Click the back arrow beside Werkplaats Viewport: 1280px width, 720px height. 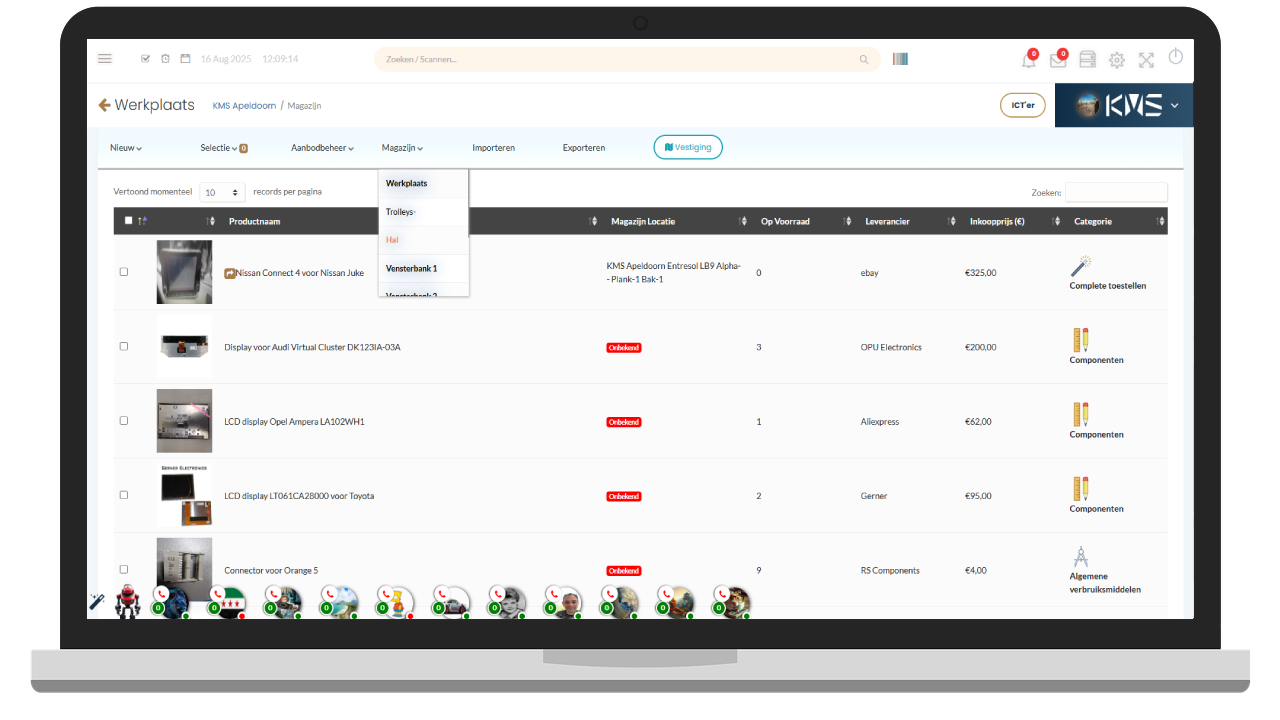(x=104, y=105)
